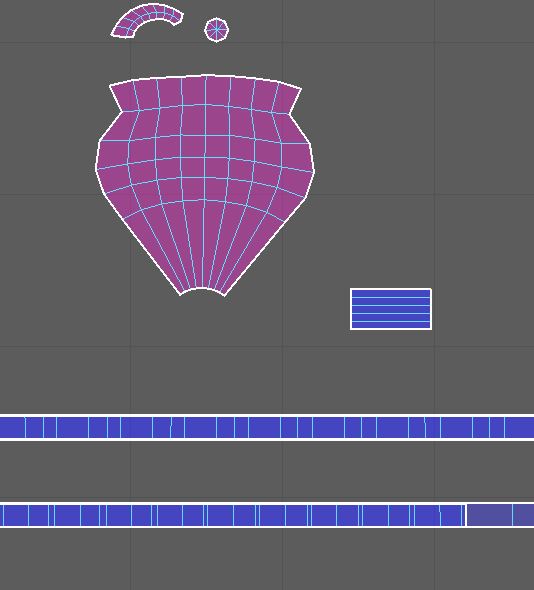This screenshot has height=590, width=534.
Task: Click the curved bottom opening edge of vase shell
Action: (x=202, y=289)
